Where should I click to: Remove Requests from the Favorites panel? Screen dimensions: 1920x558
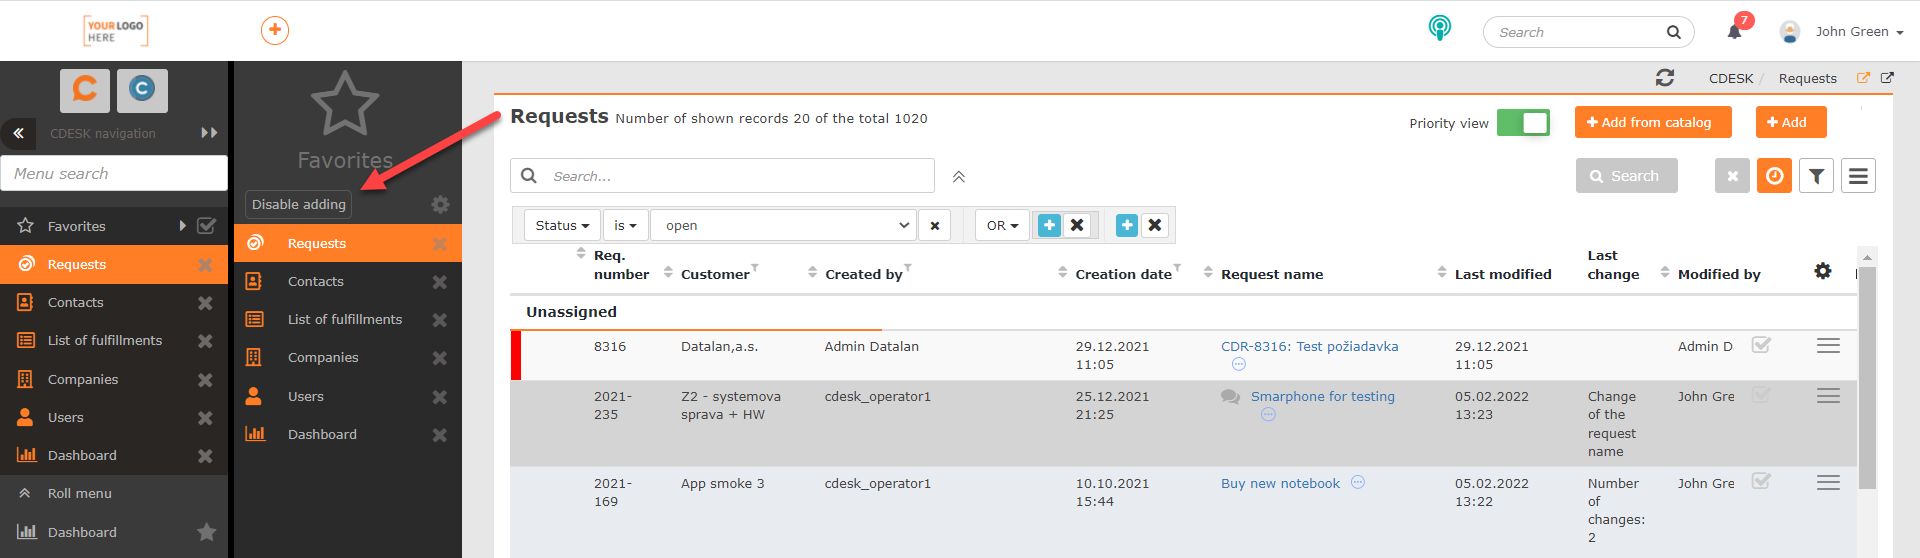coord(439,244)
